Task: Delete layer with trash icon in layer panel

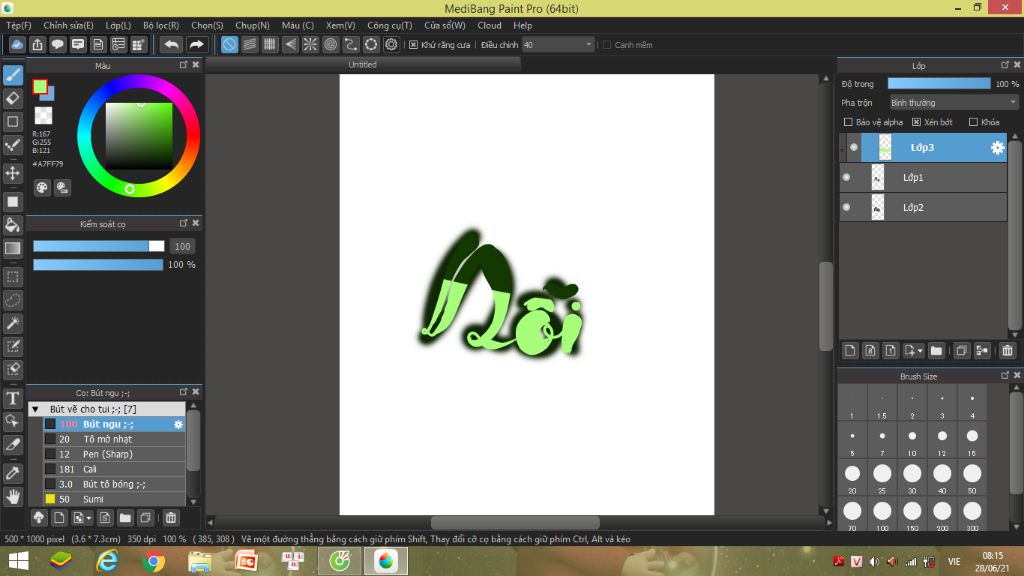Action: pos(1007,351)
